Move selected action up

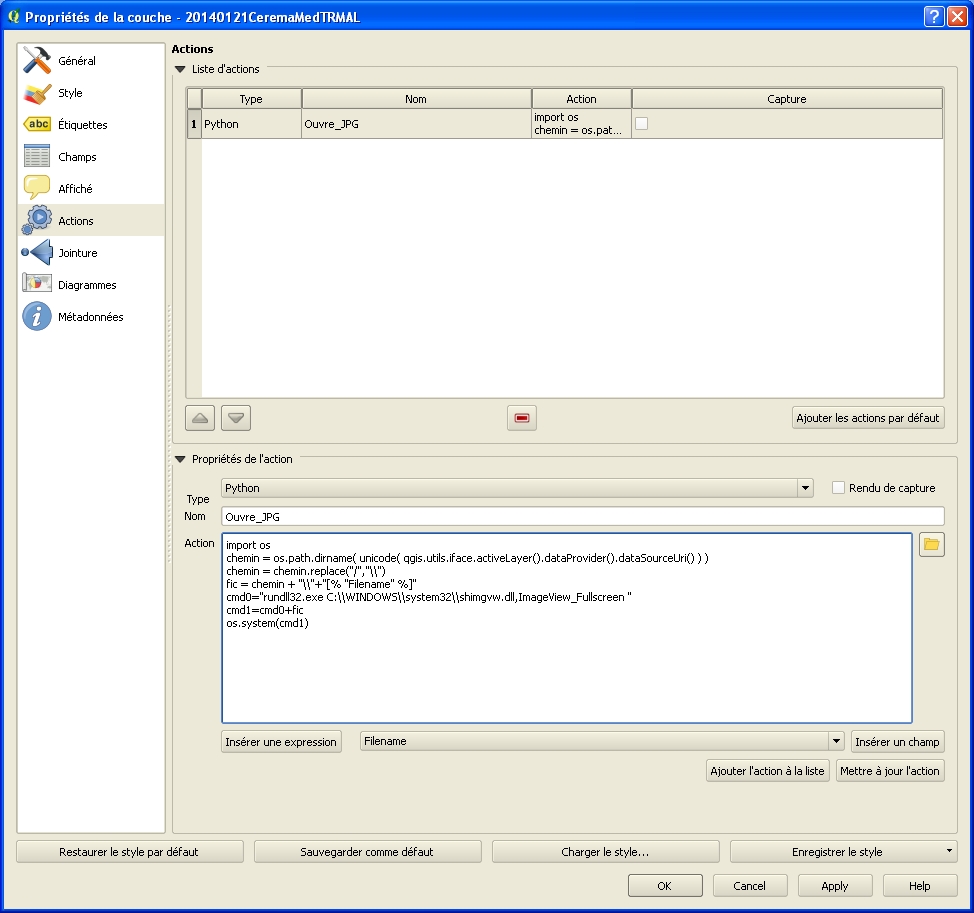click(x=200, y=418)
